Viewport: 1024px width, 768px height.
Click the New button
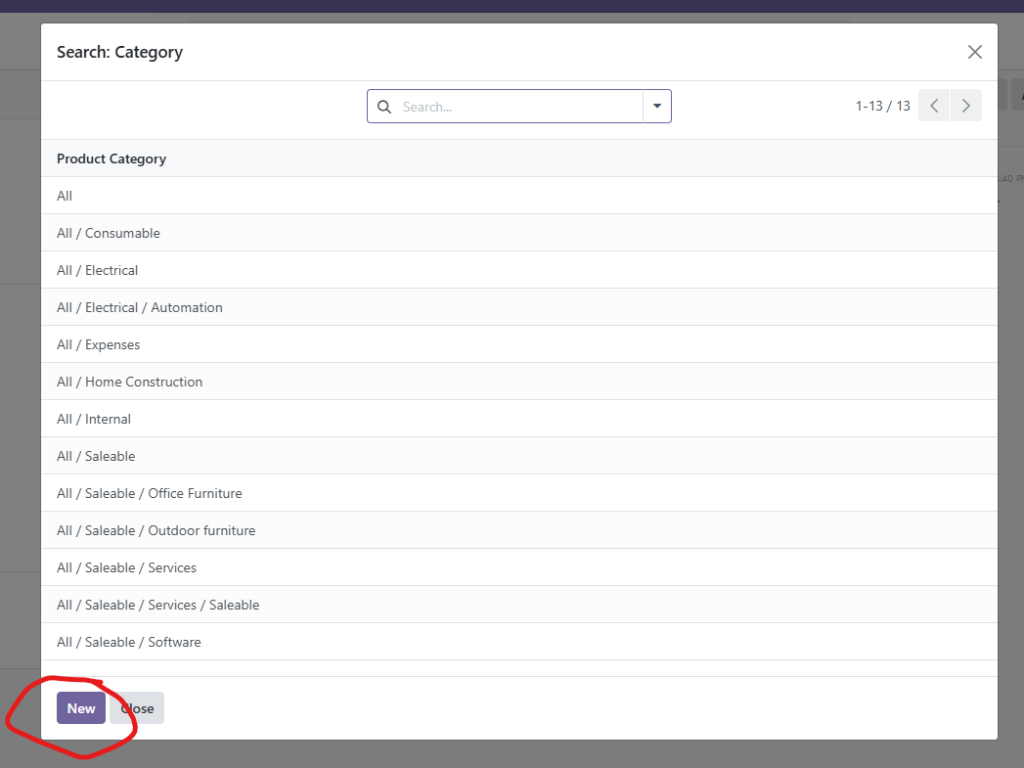click(x=81, y=708)
